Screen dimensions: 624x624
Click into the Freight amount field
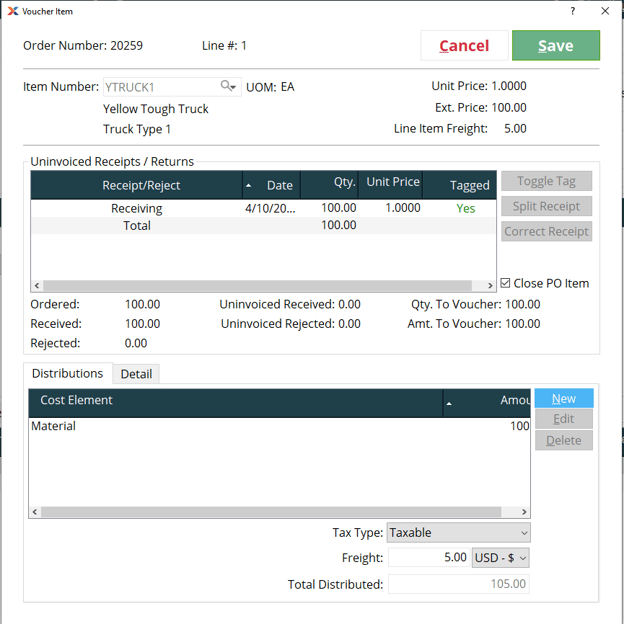(428, 558)
